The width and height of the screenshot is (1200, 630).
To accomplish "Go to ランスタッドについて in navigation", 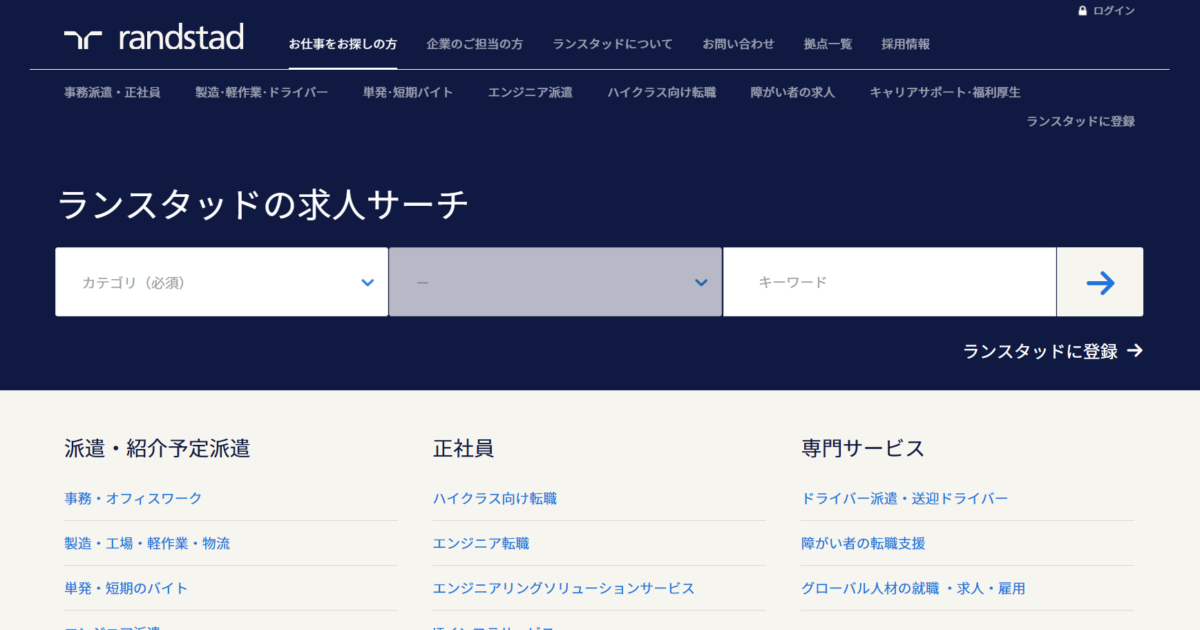I will 612,44.
